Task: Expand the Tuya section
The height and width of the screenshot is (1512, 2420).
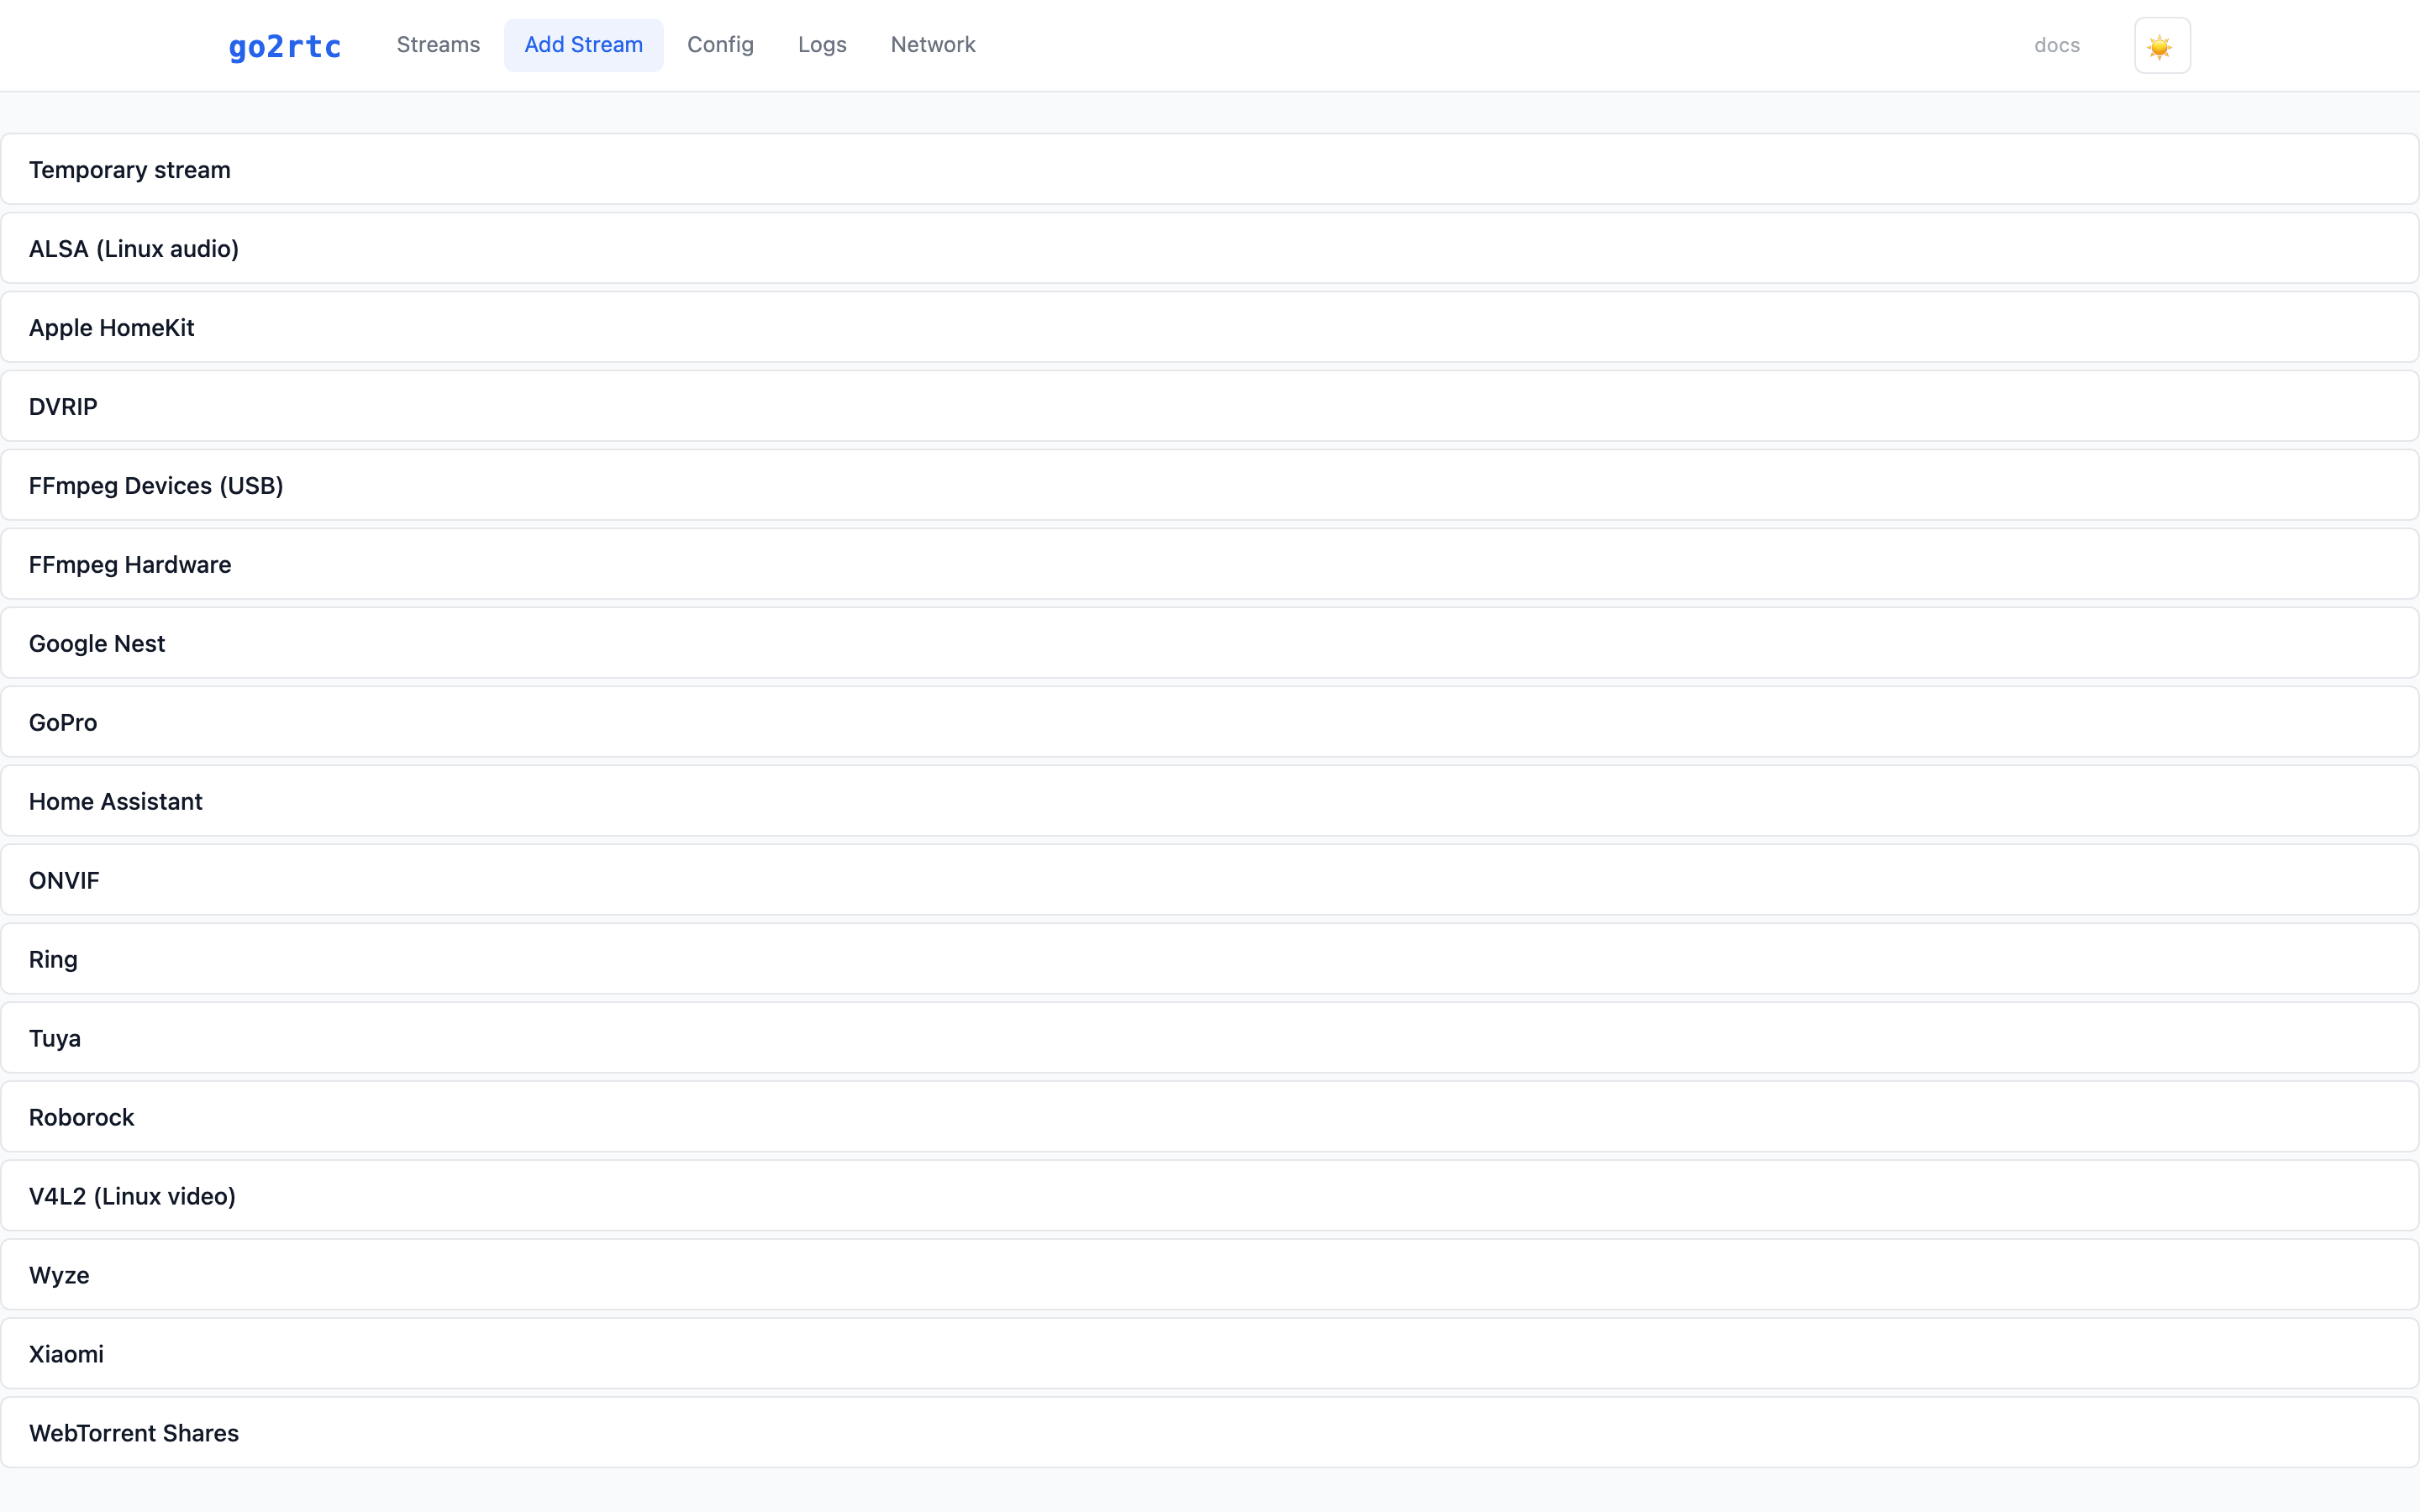Action: [1210, 1039]
